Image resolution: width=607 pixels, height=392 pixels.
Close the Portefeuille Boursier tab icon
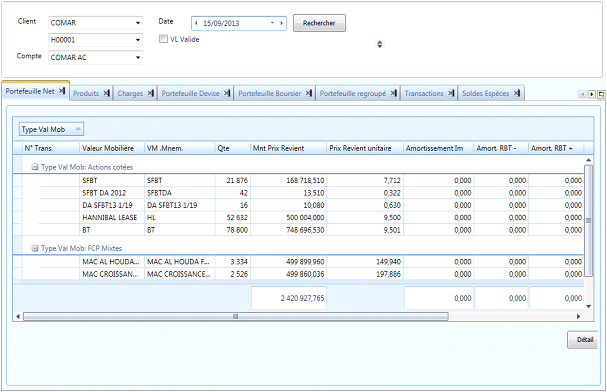tap(309, 93)
